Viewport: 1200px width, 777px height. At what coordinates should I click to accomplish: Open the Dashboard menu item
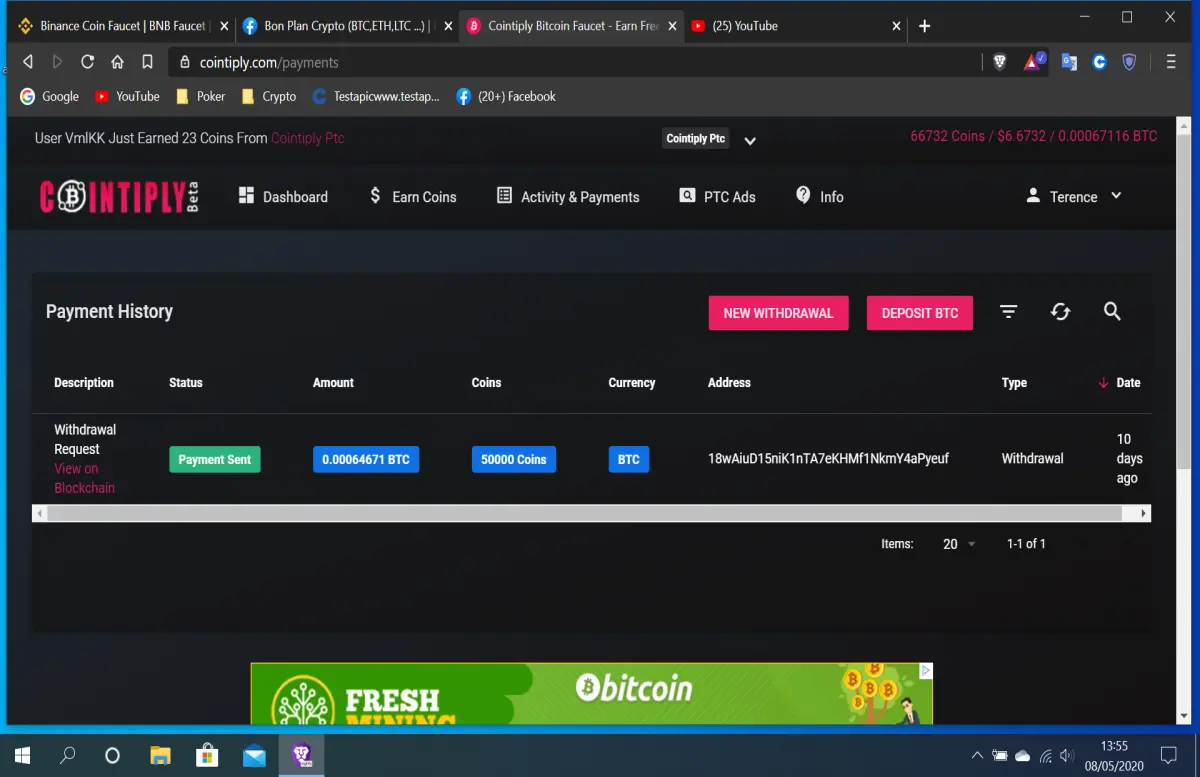[x=283, y=197]
